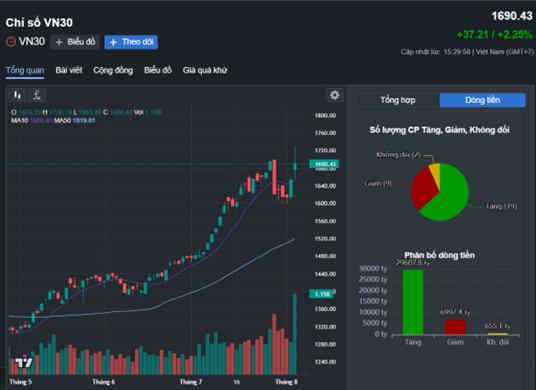The image size is (536, 390).
Task: Switch panel to Tổng hợp view
Action: (x=398, y=100)
